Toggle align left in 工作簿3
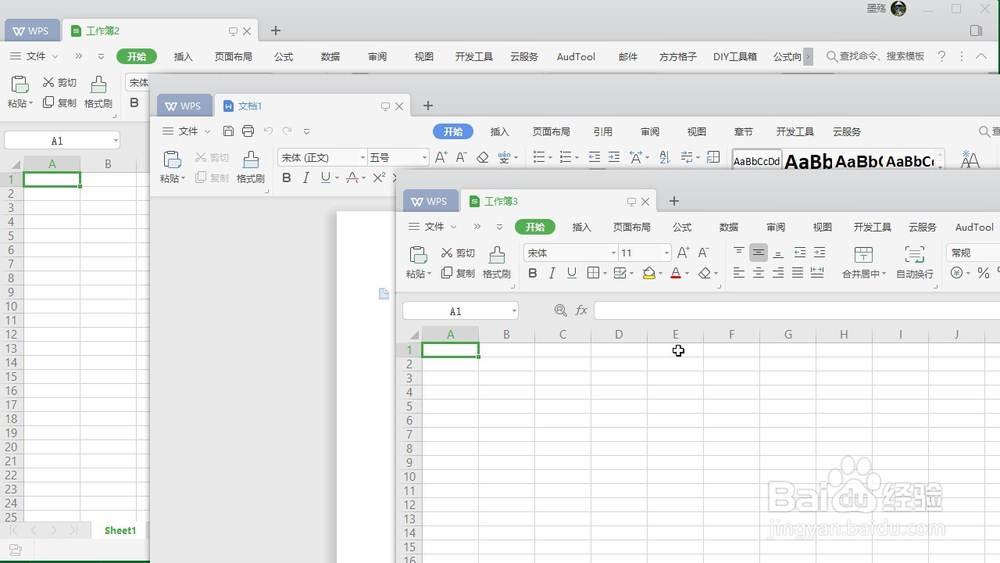The image size is (1000, 563). tap(739, 274)
